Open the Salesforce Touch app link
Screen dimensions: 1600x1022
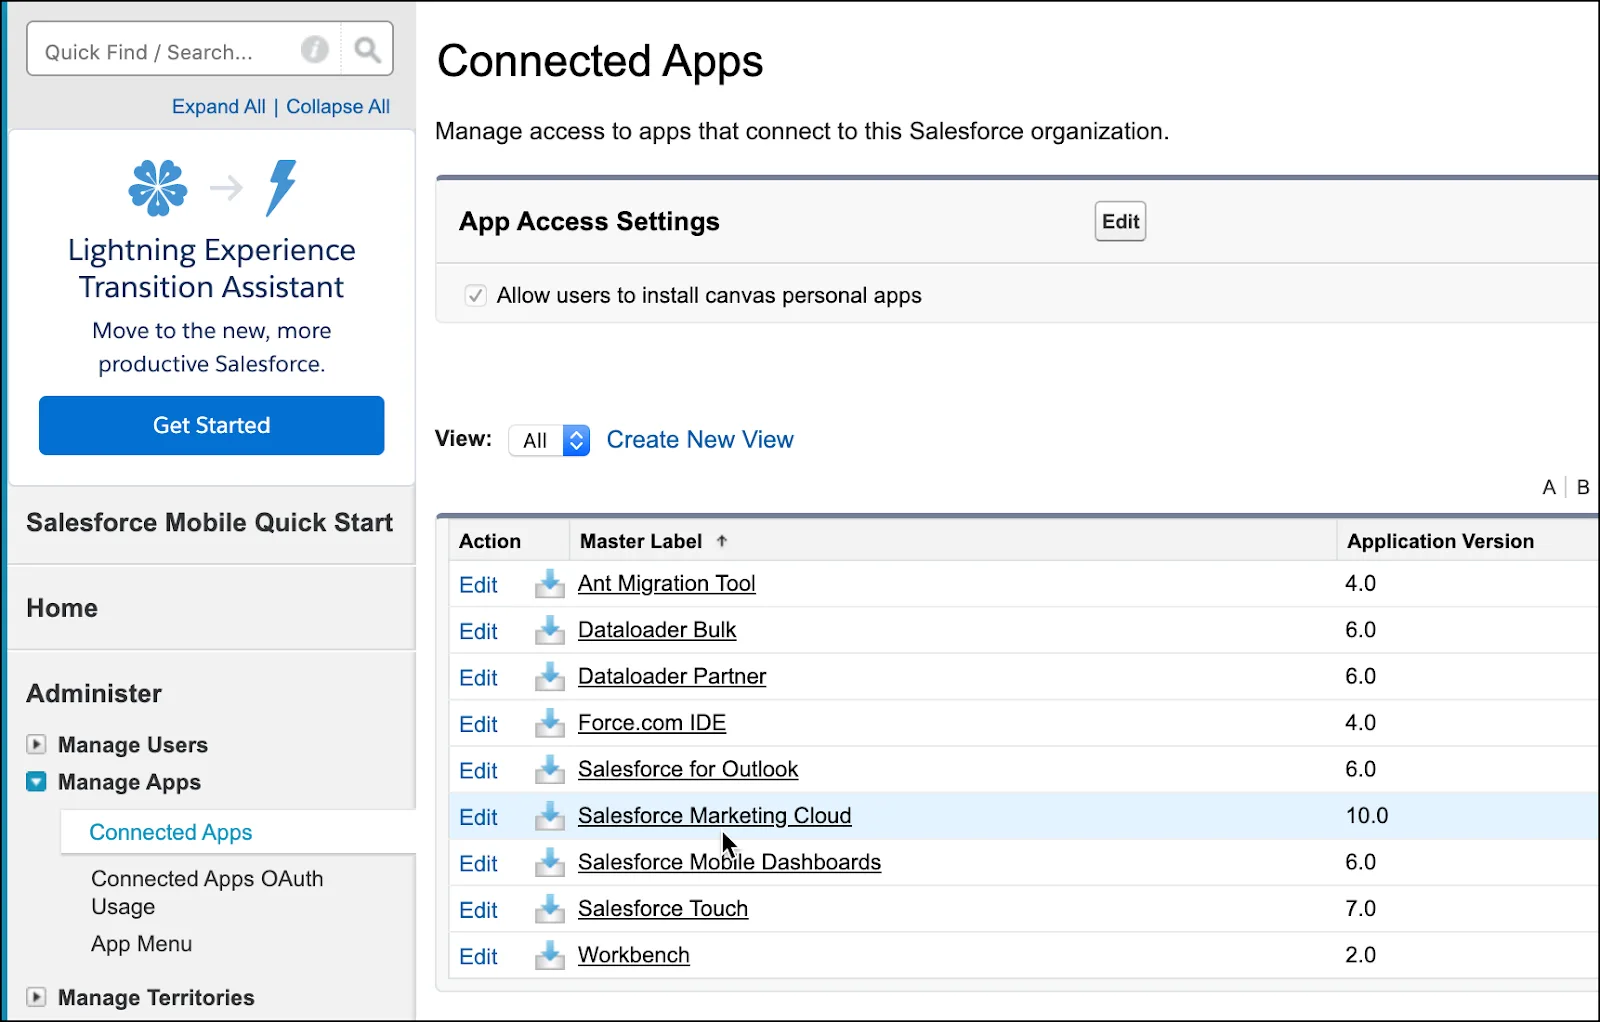click(663, 909)
